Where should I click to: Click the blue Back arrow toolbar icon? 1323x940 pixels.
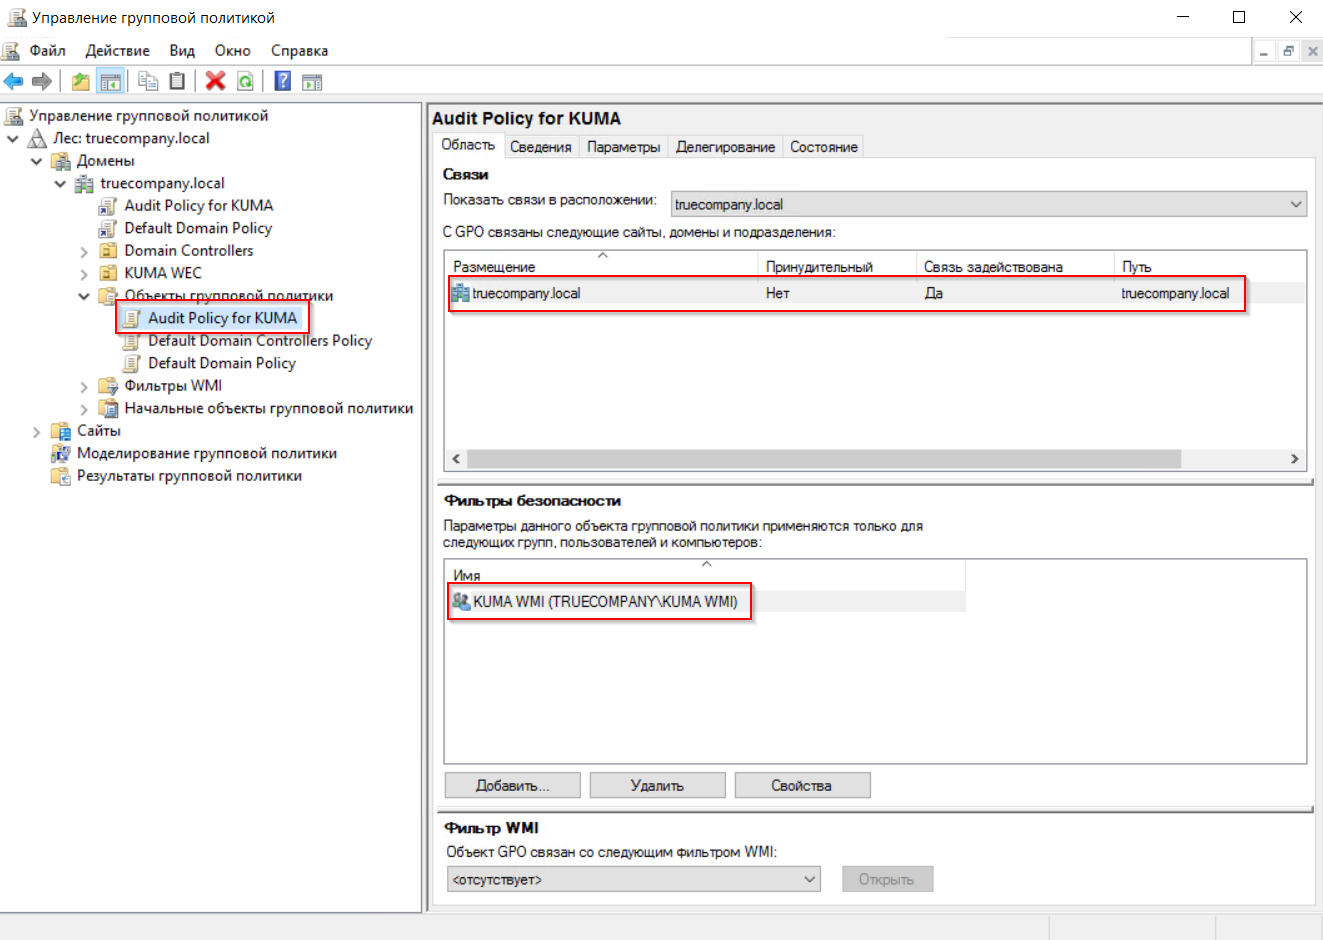coord(14,81)
